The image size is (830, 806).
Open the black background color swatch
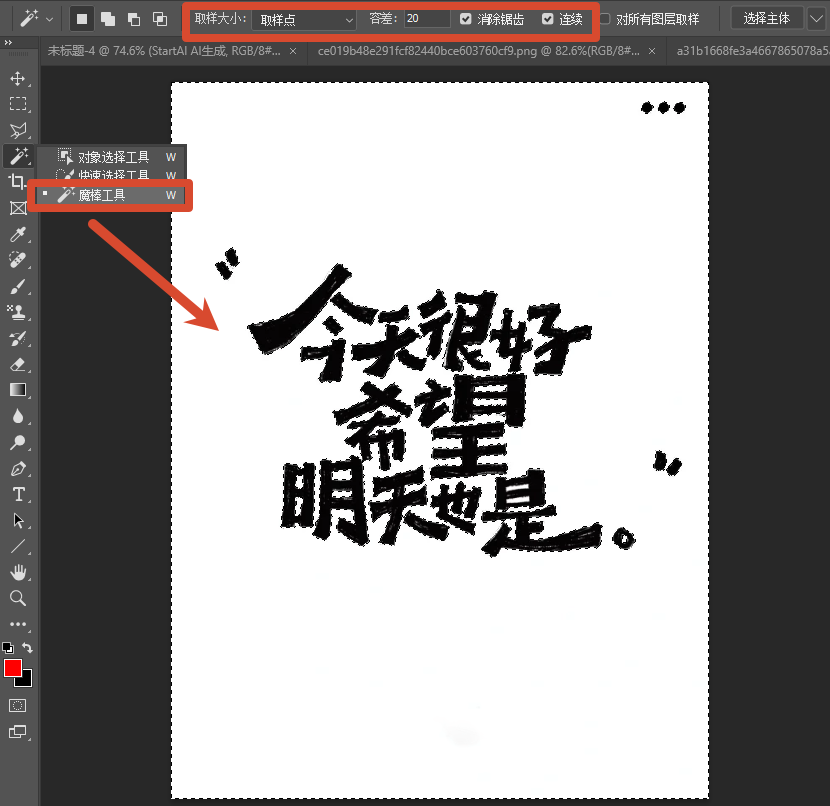pyautogui.click(x=26, y=681)
